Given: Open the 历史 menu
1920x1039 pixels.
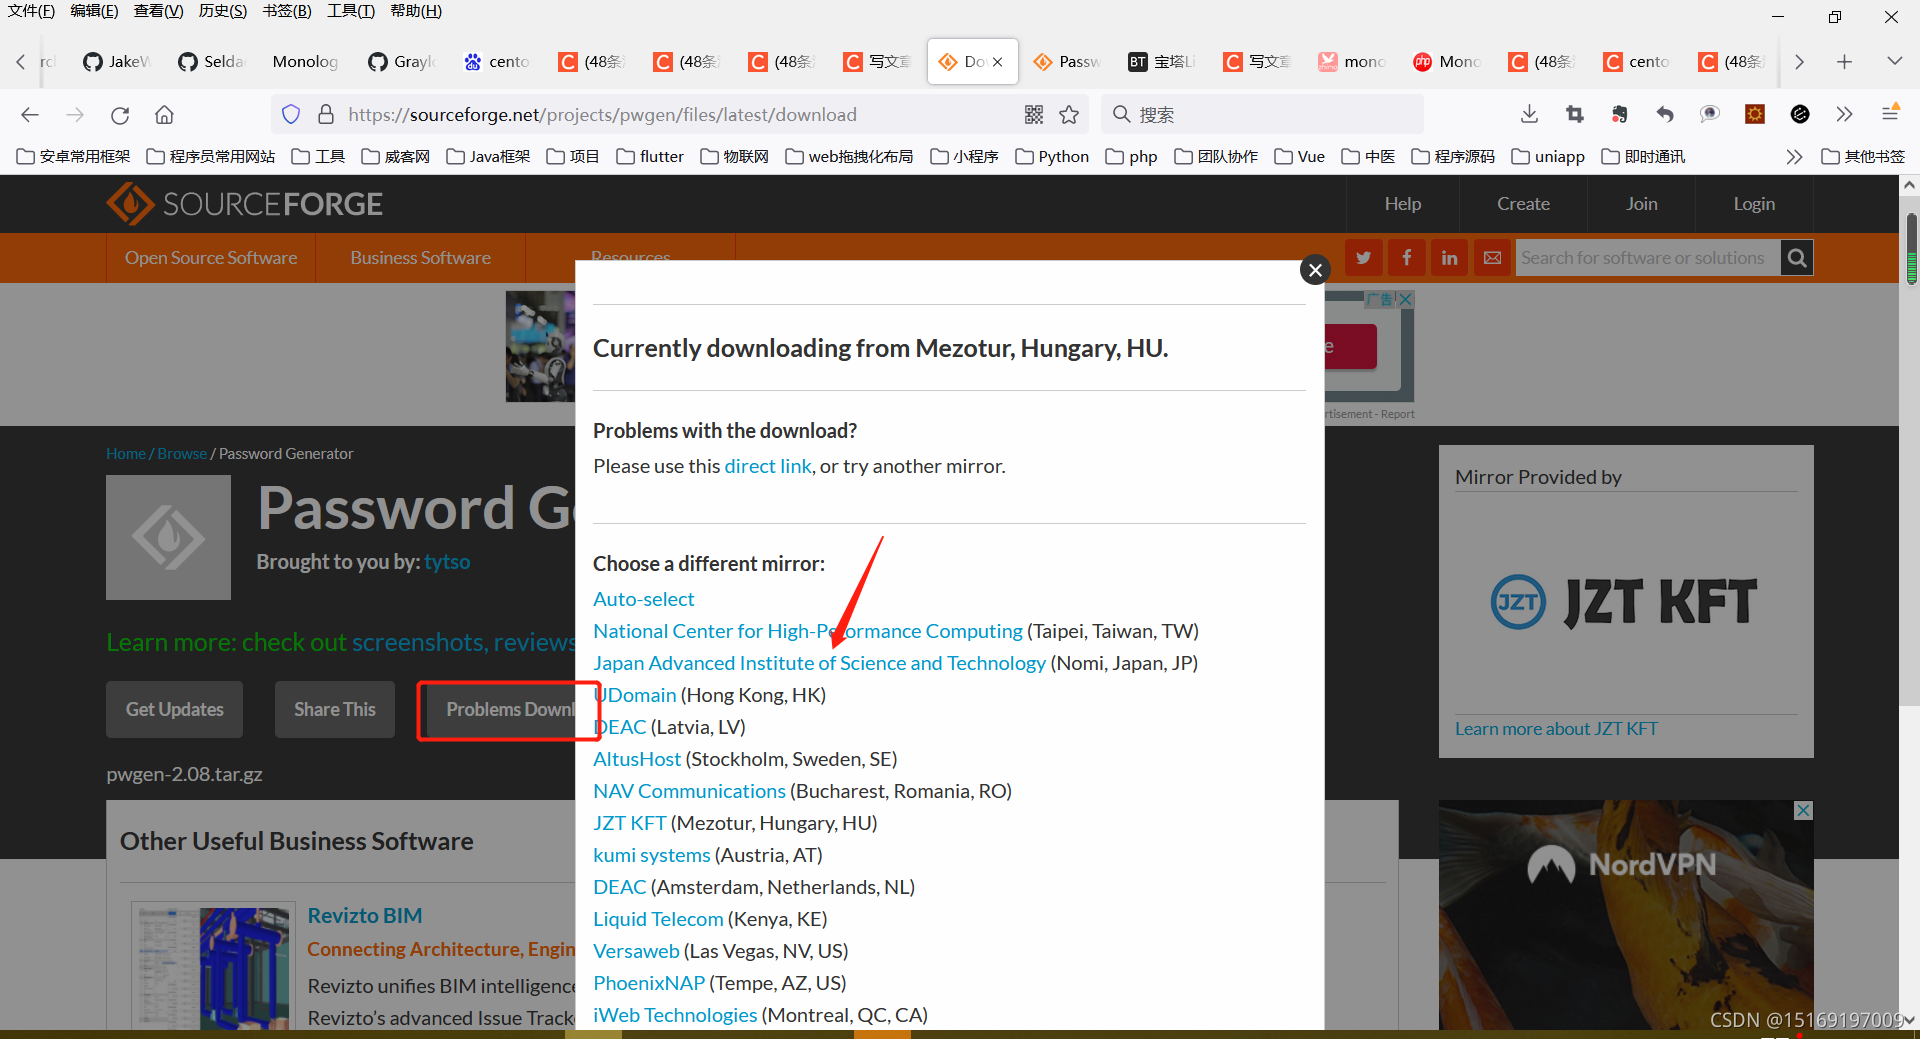Looking at the screenshot, I should point(222,11).
